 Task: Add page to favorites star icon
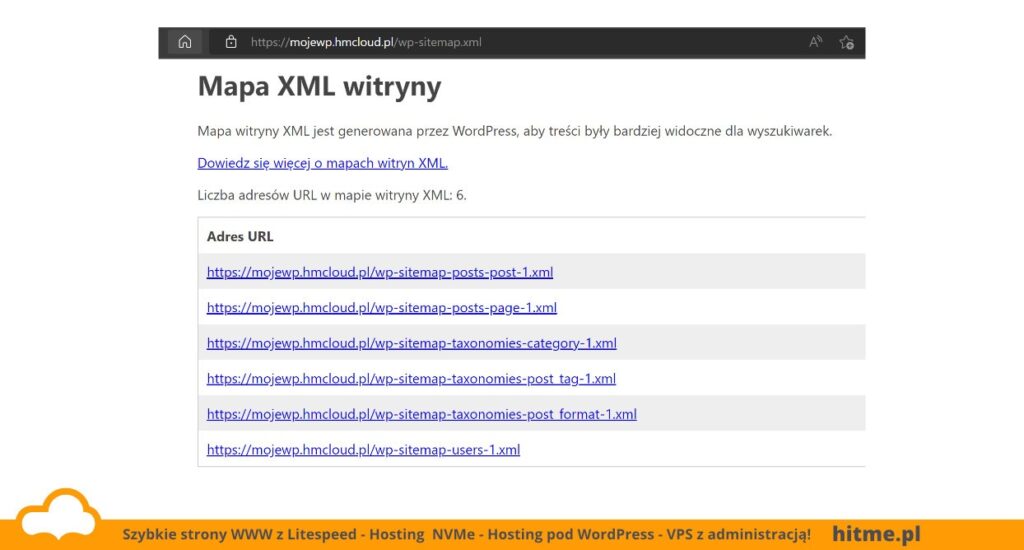click(x=846, y=42)
